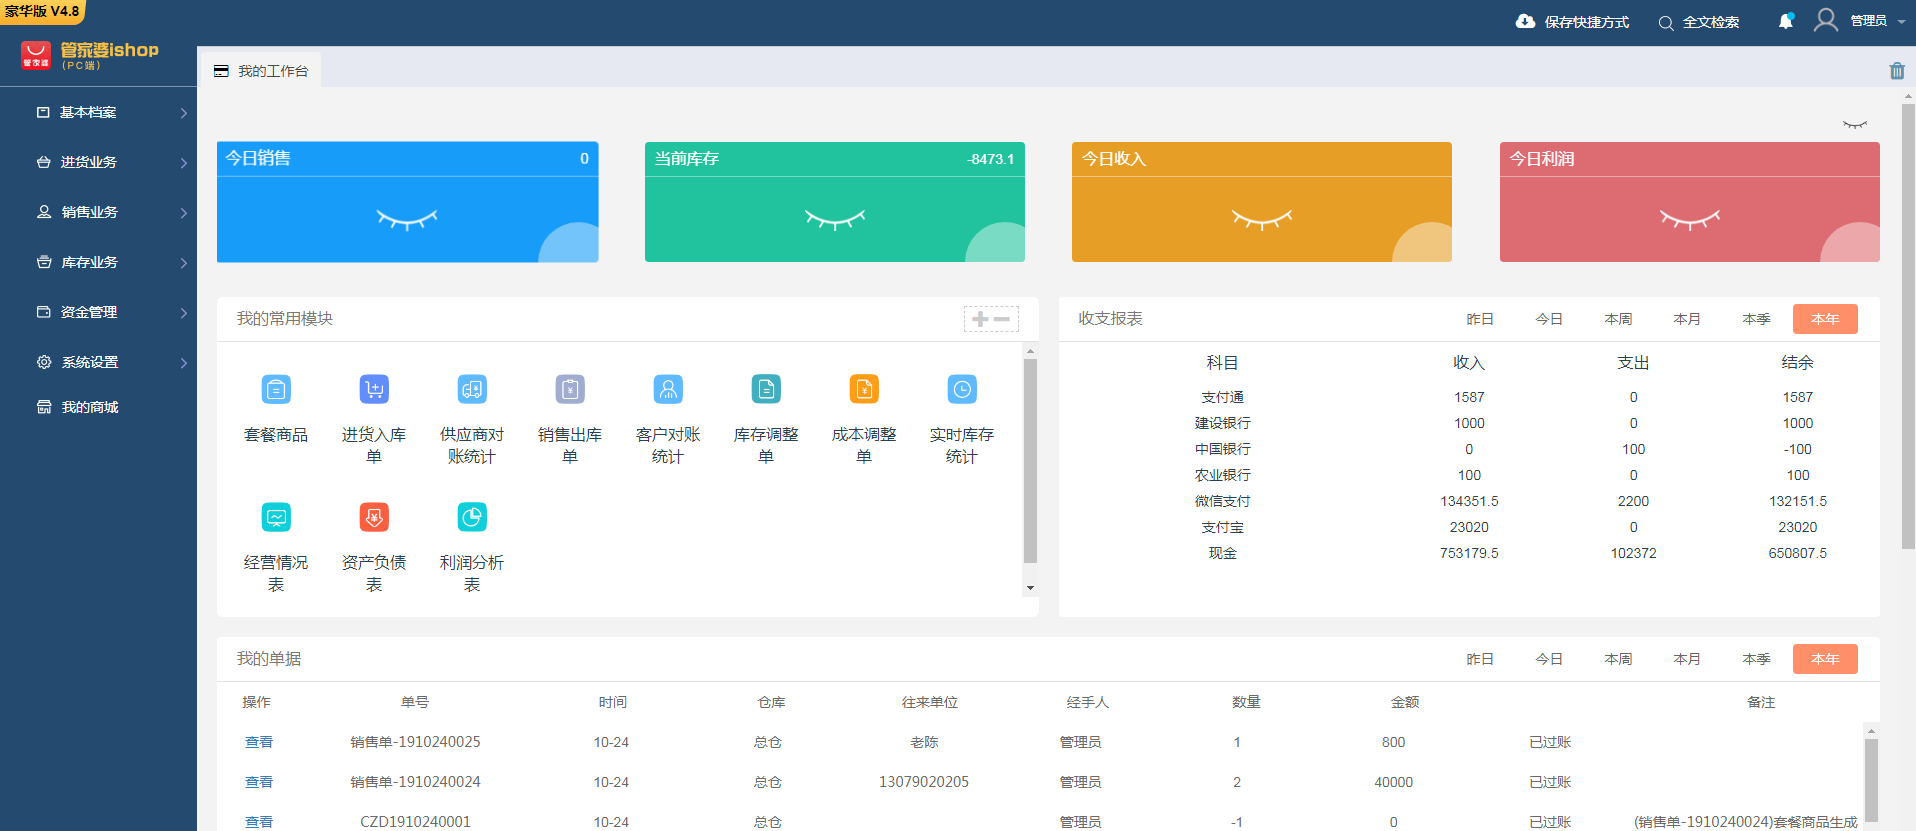Toggle the eye icon above the summary cards

[1855, 125]
